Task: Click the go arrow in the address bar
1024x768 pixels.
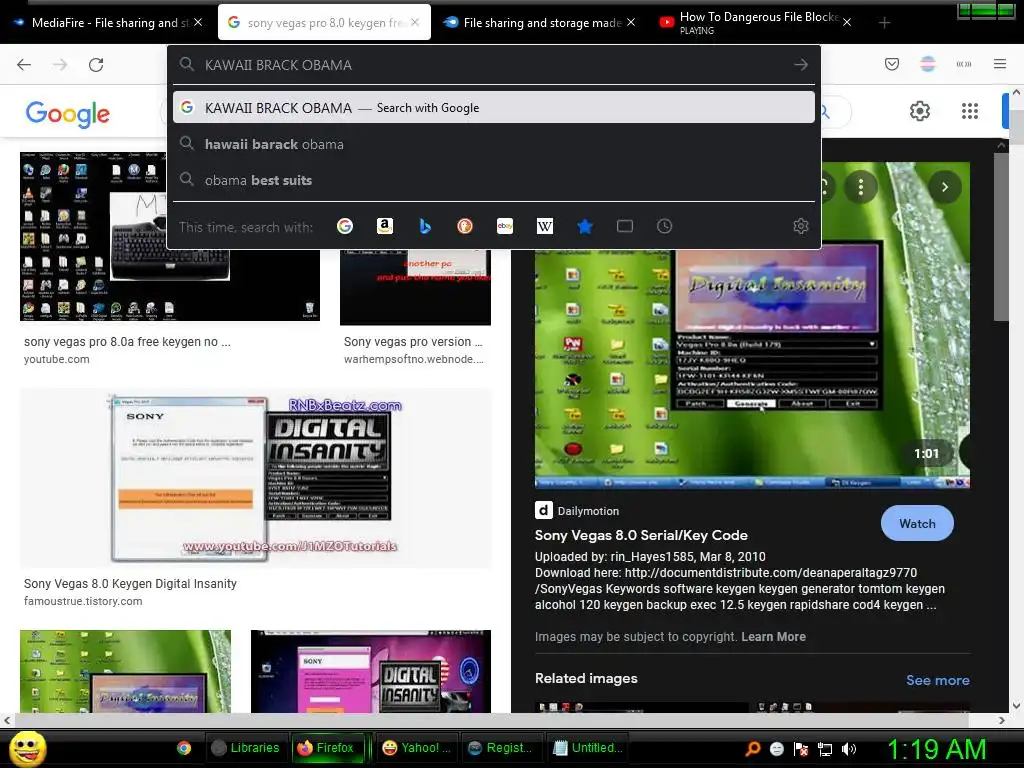Action: pyautogui.click(x=801, y=65)
